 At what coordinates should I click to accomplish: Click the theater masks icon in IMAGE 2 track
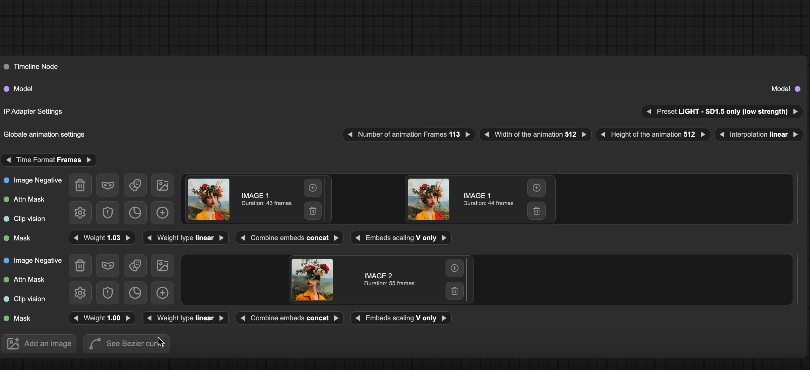[135, 266]
